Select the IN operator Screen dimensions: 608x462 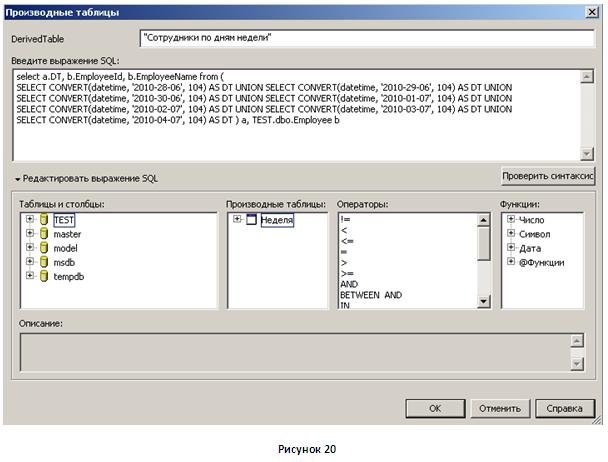(x=345, y=305)
